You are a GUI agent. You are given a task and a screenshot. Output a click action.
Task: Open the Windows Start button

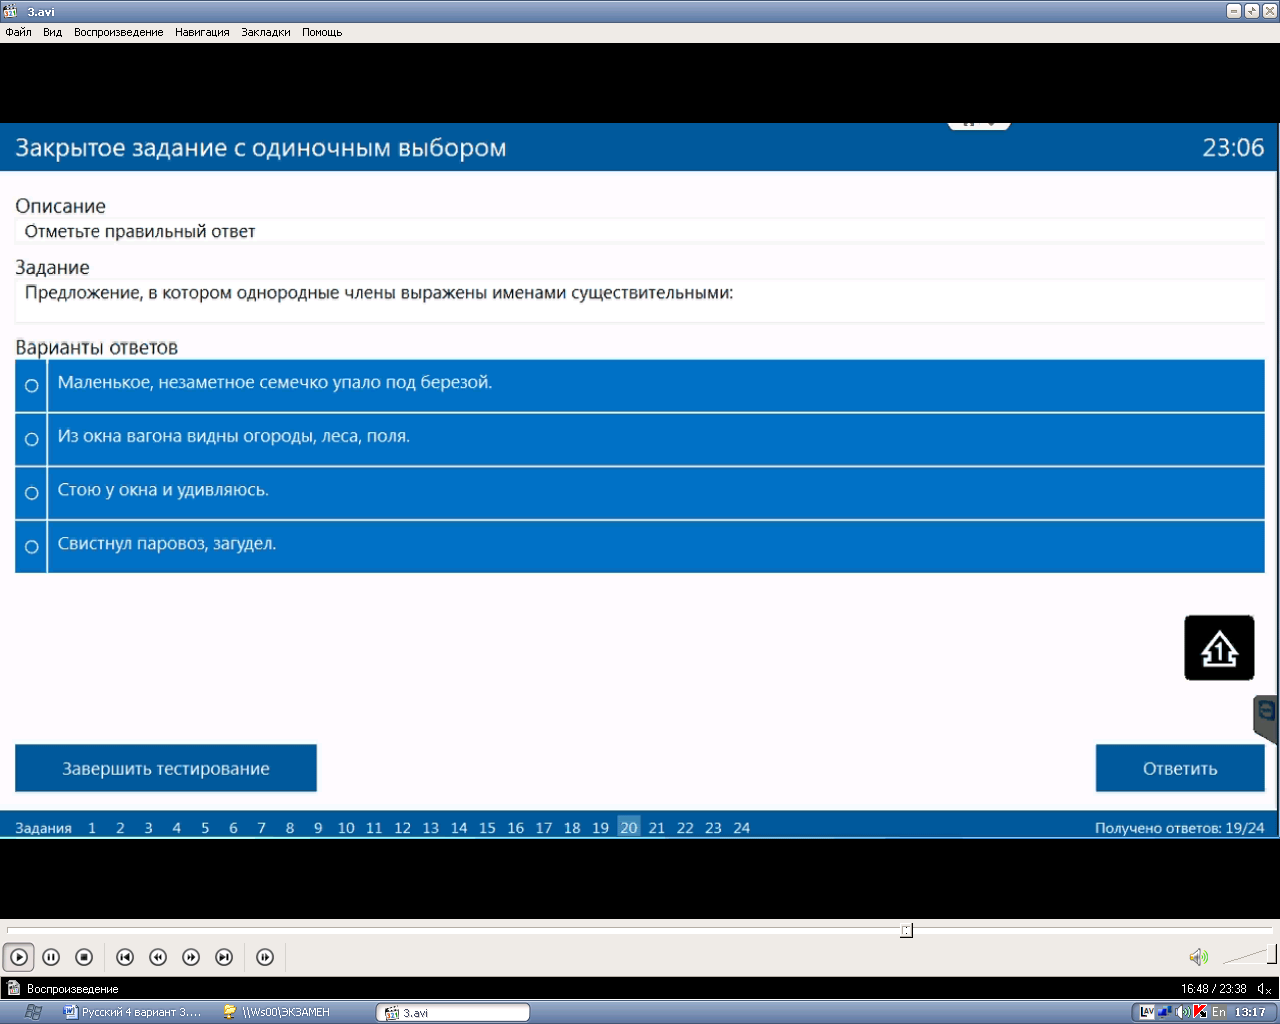[33, 1012]
